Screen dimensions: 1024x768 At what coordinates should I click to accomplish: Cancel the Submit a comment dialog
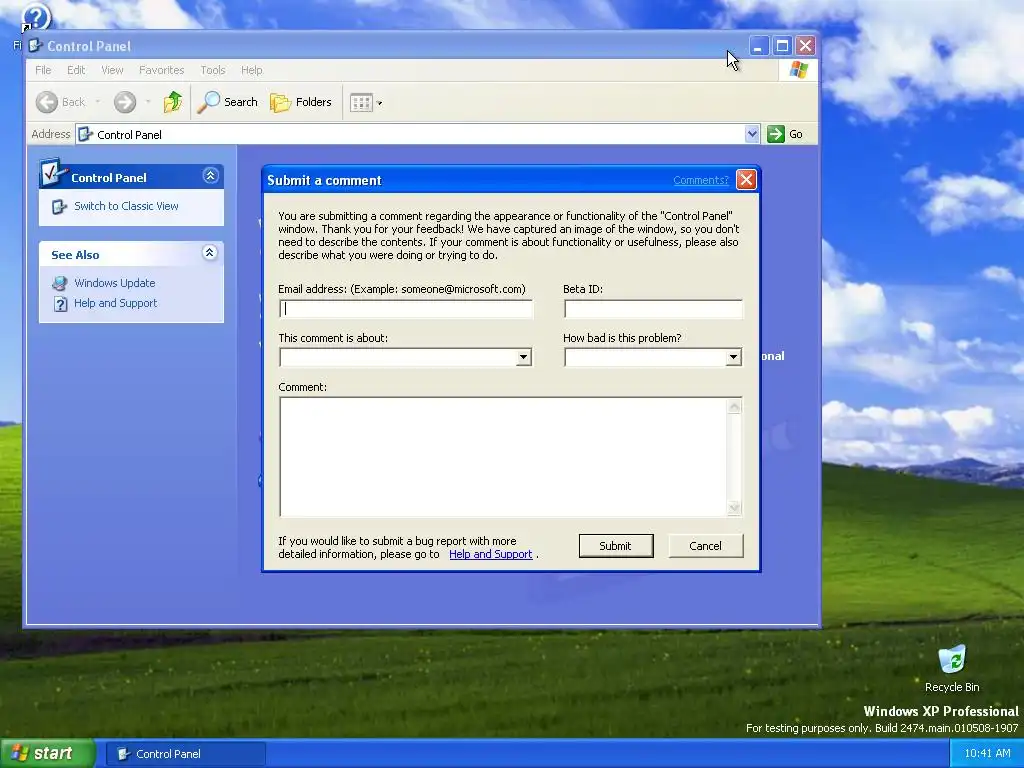[x=705, y=546]
